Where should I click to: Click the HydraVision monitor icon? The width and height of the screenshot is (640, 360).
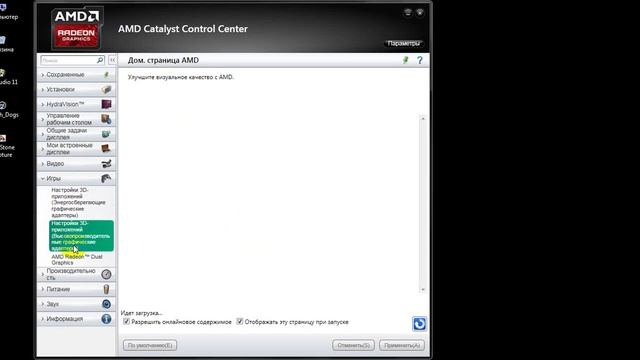coord(106,104)
